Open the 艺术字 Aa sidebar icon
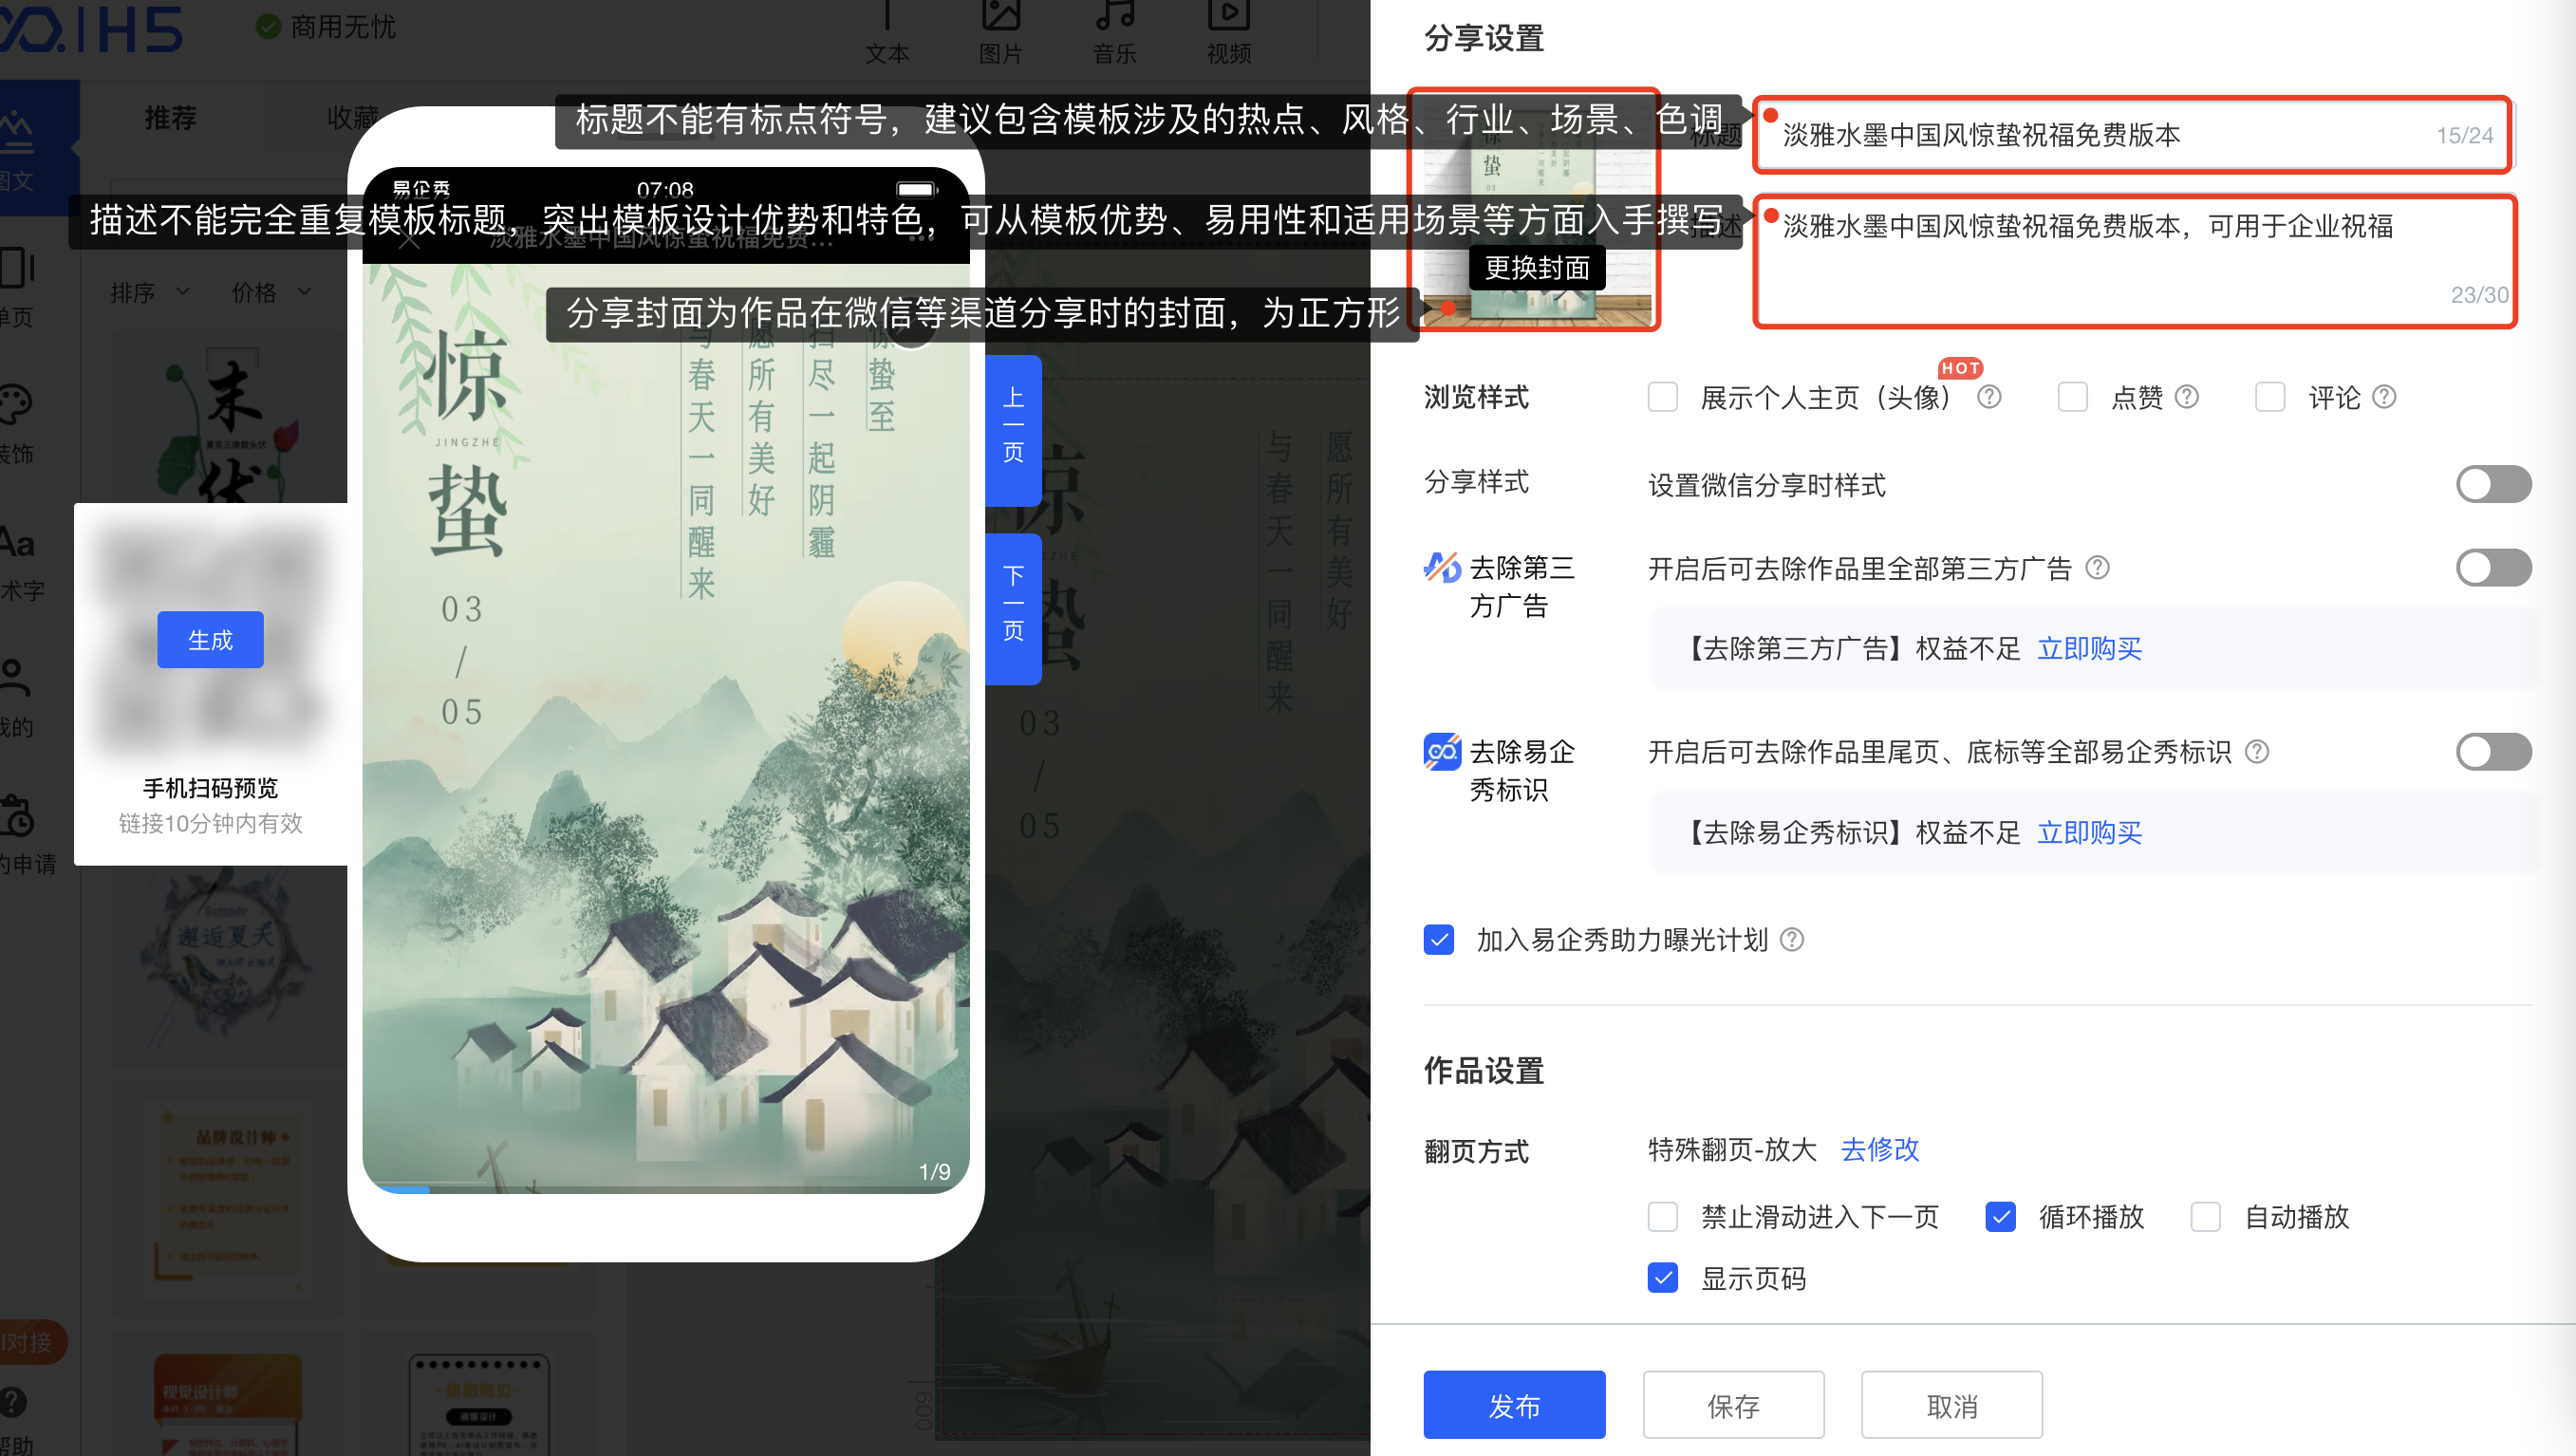The height and width of the screenshot is (1456, 2576). click(17, 543)
